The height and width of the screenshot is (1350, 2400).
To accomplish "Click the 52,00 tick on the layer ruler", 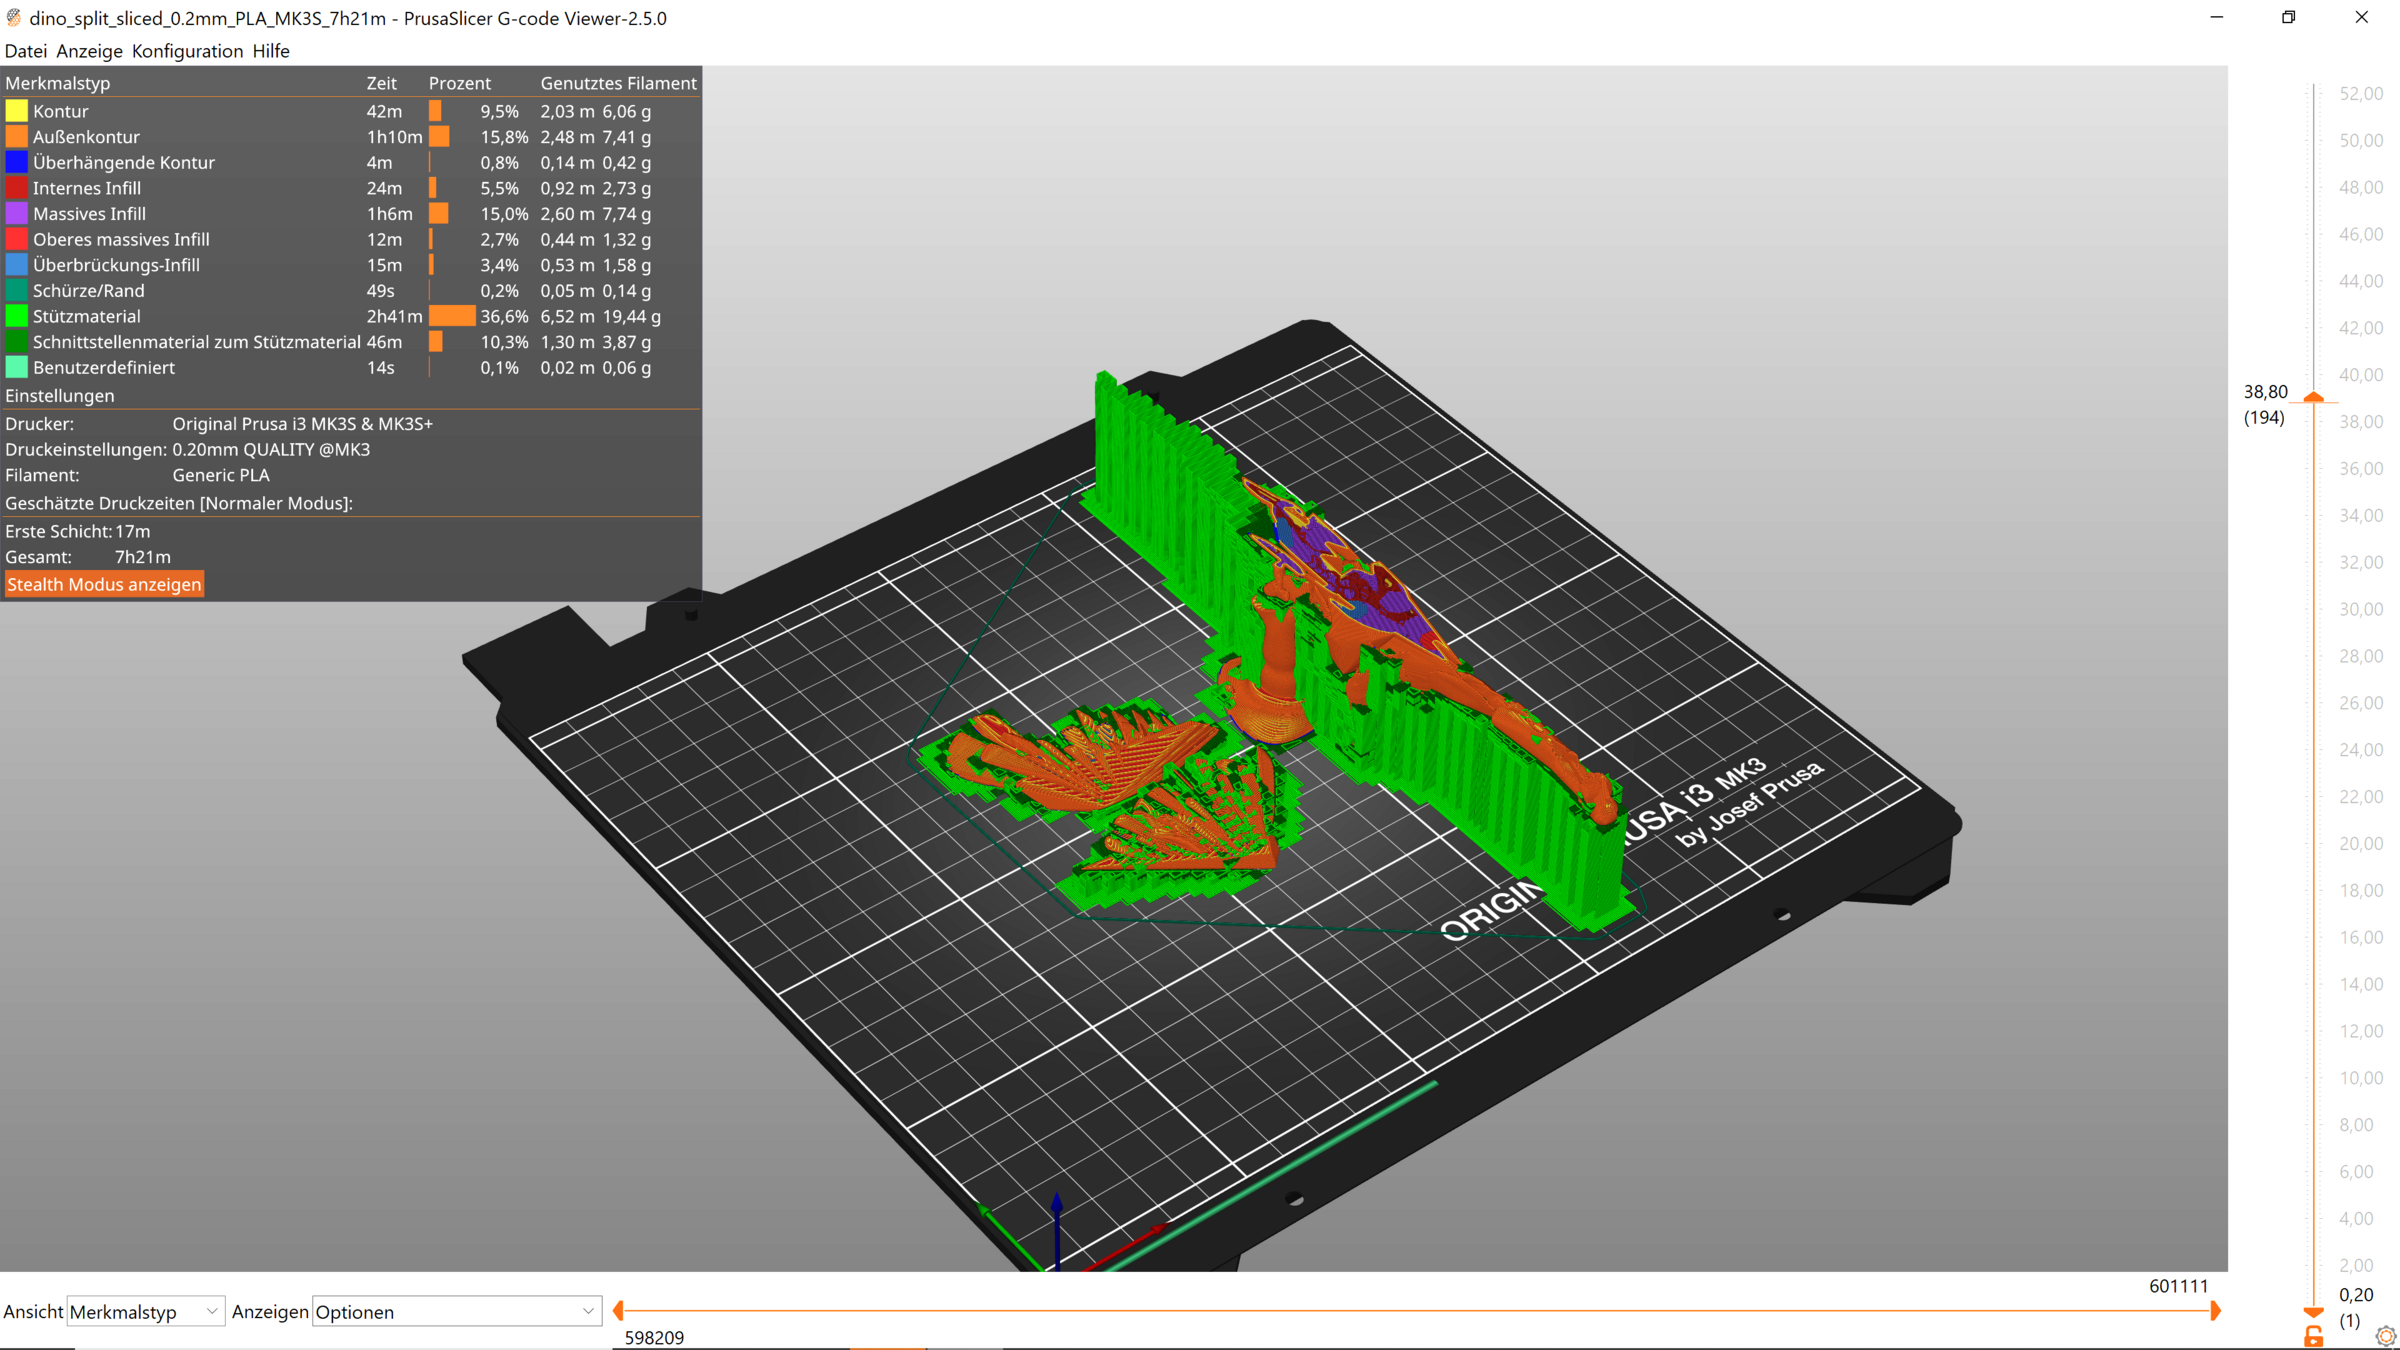I will [x=2361, y=93].
